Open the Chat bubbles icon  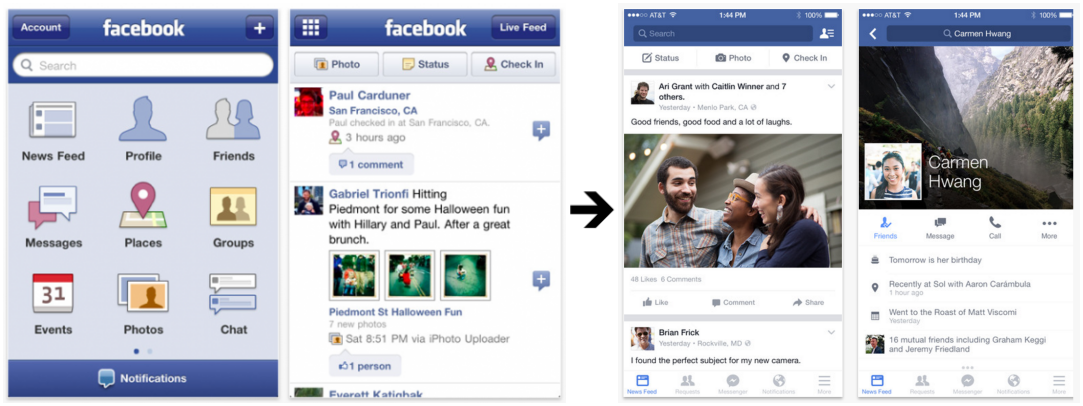(233, 293)
